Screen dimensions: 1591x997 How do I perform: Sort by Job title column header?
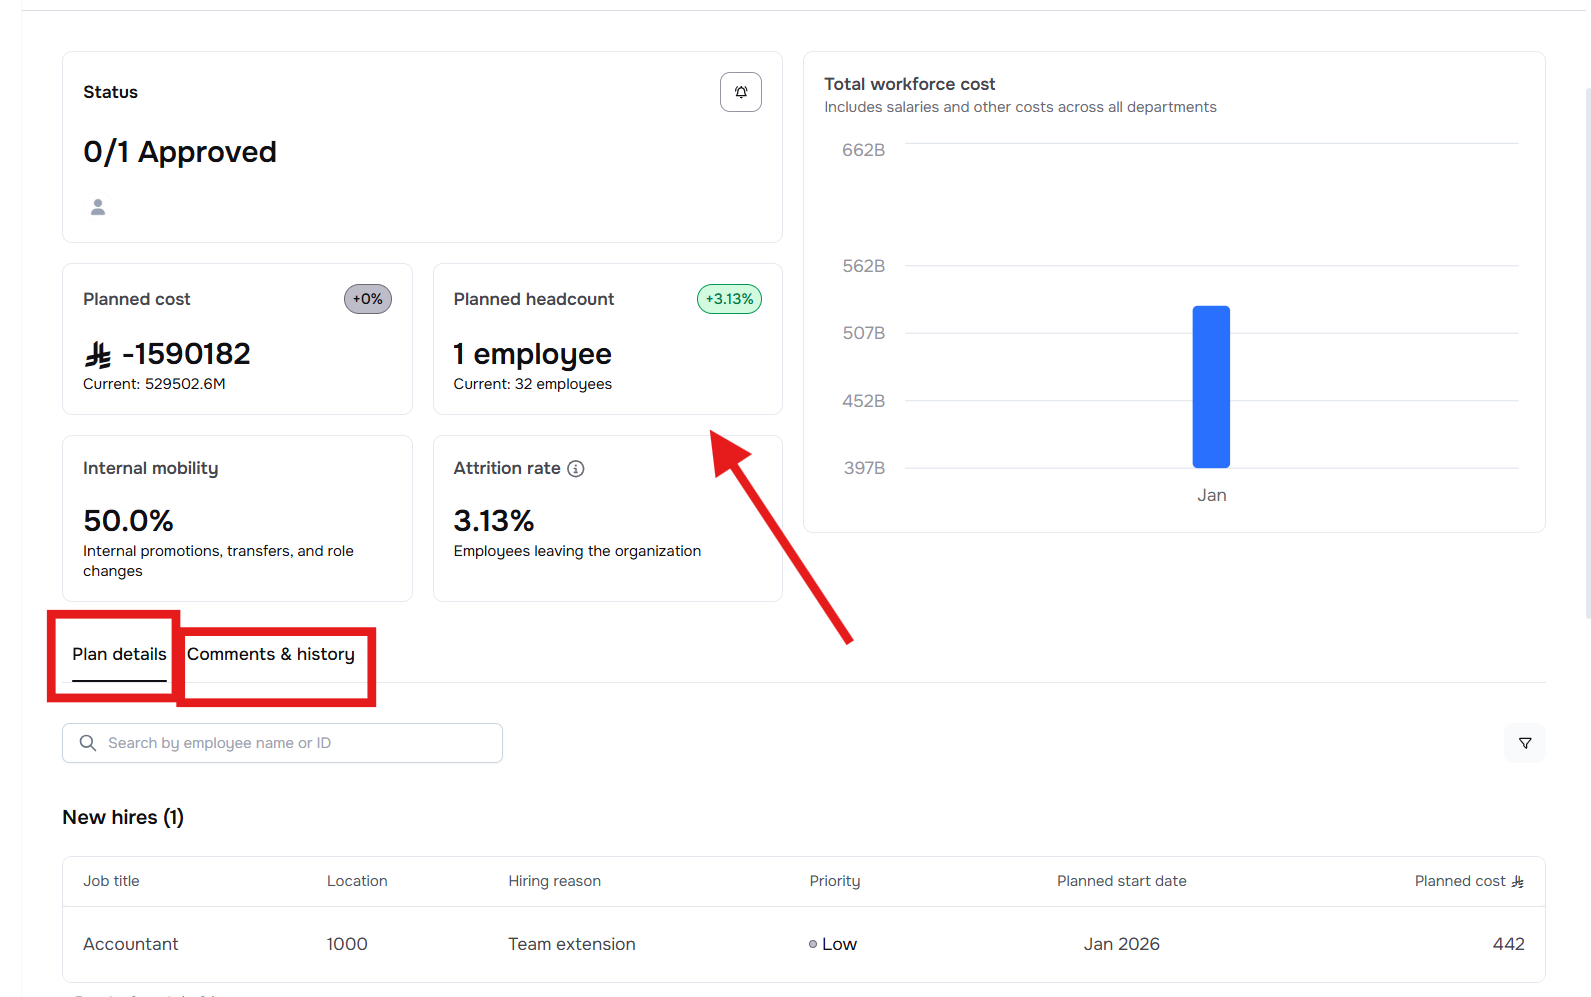click(x=111, y=881)
